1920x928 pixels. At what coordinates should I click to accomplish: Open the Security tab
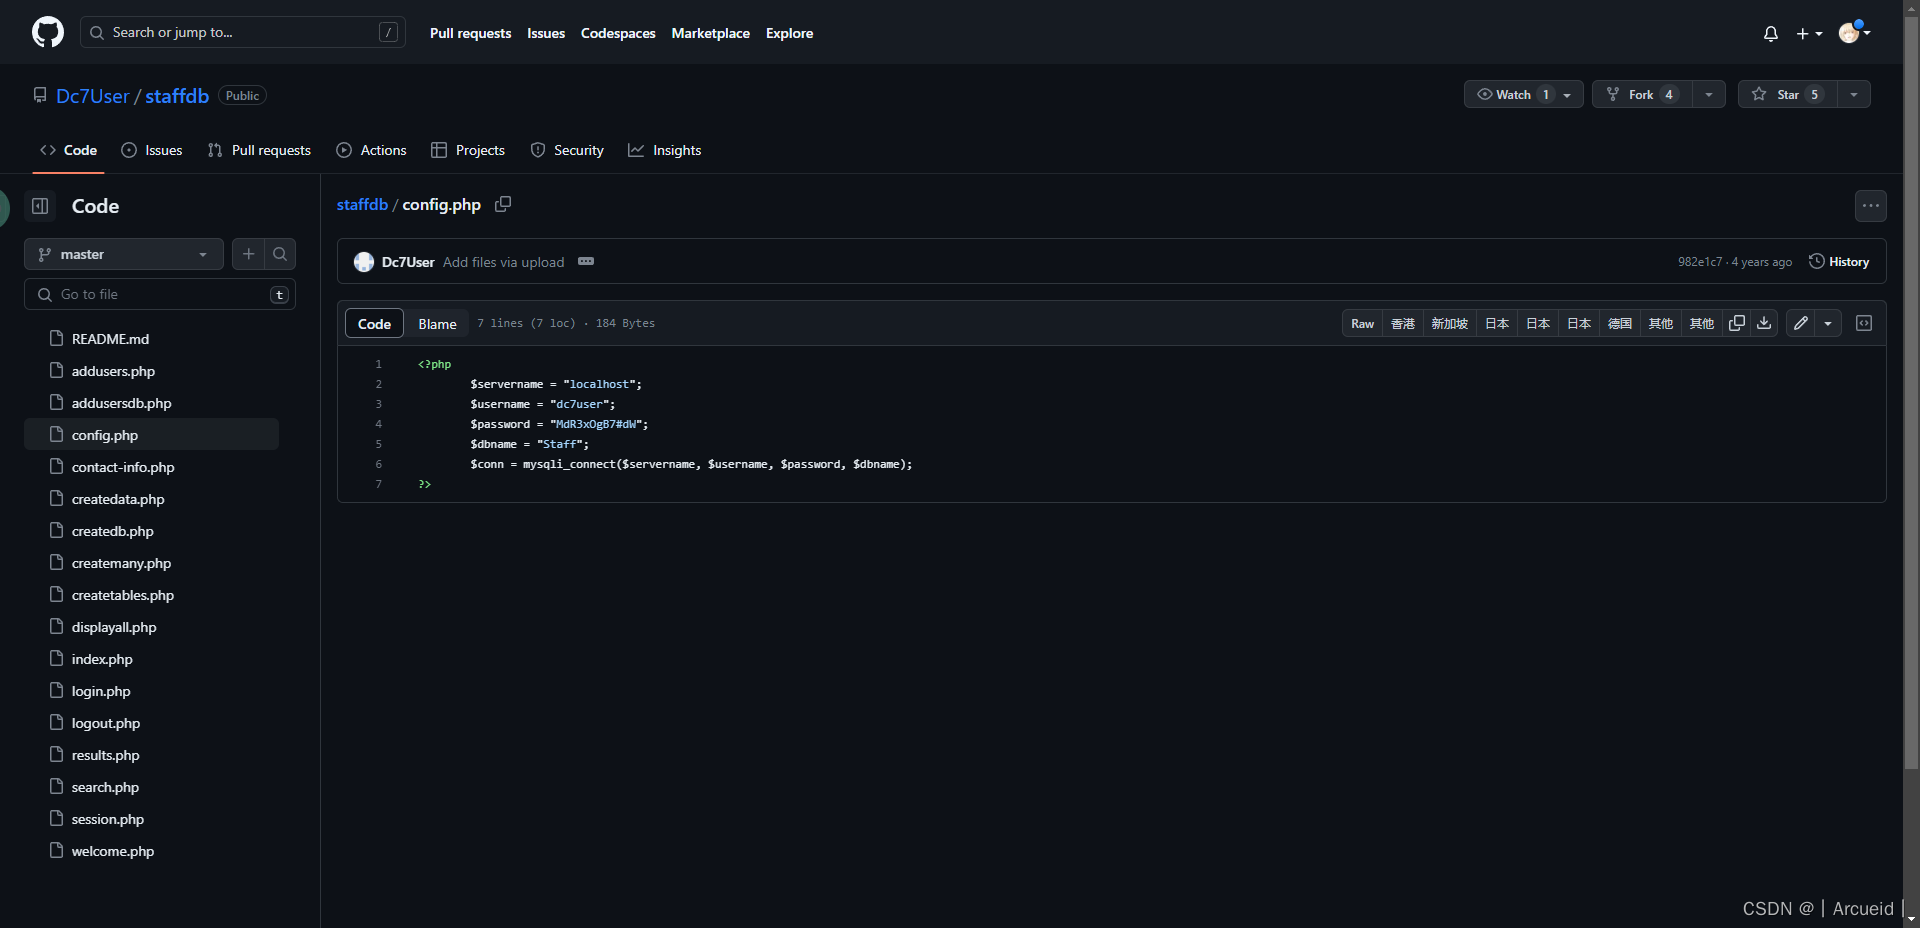(x=567, y=150)
